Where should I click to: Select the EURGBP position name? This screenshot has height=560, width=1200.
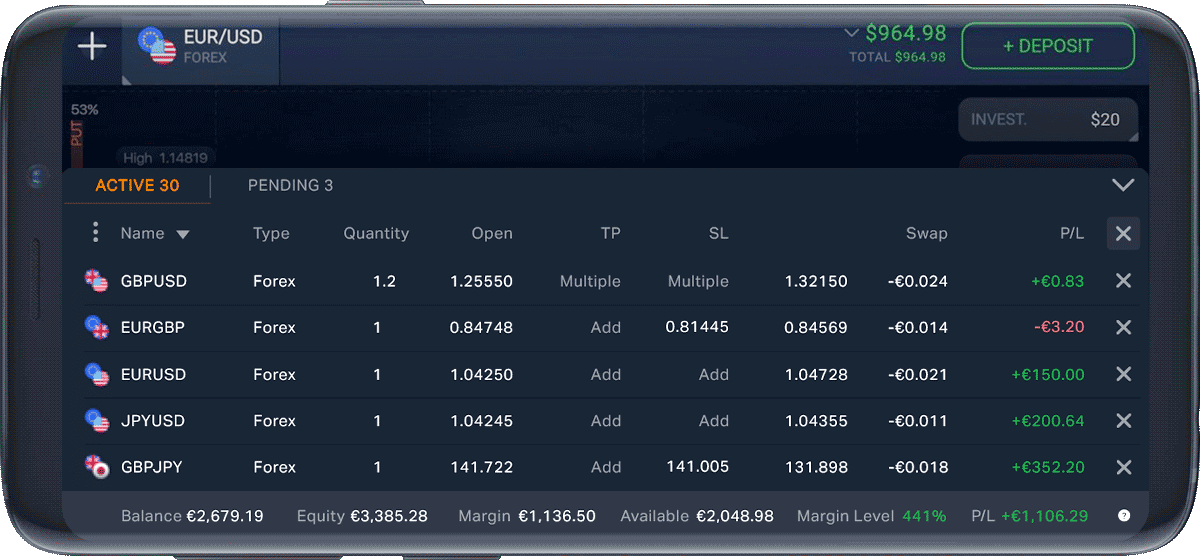coord(153,327)
